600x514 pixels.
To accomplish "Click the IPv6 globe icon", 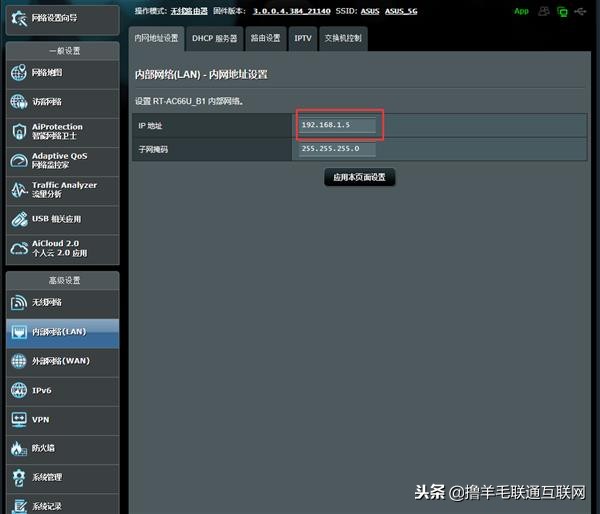I will tap(19, 390).
